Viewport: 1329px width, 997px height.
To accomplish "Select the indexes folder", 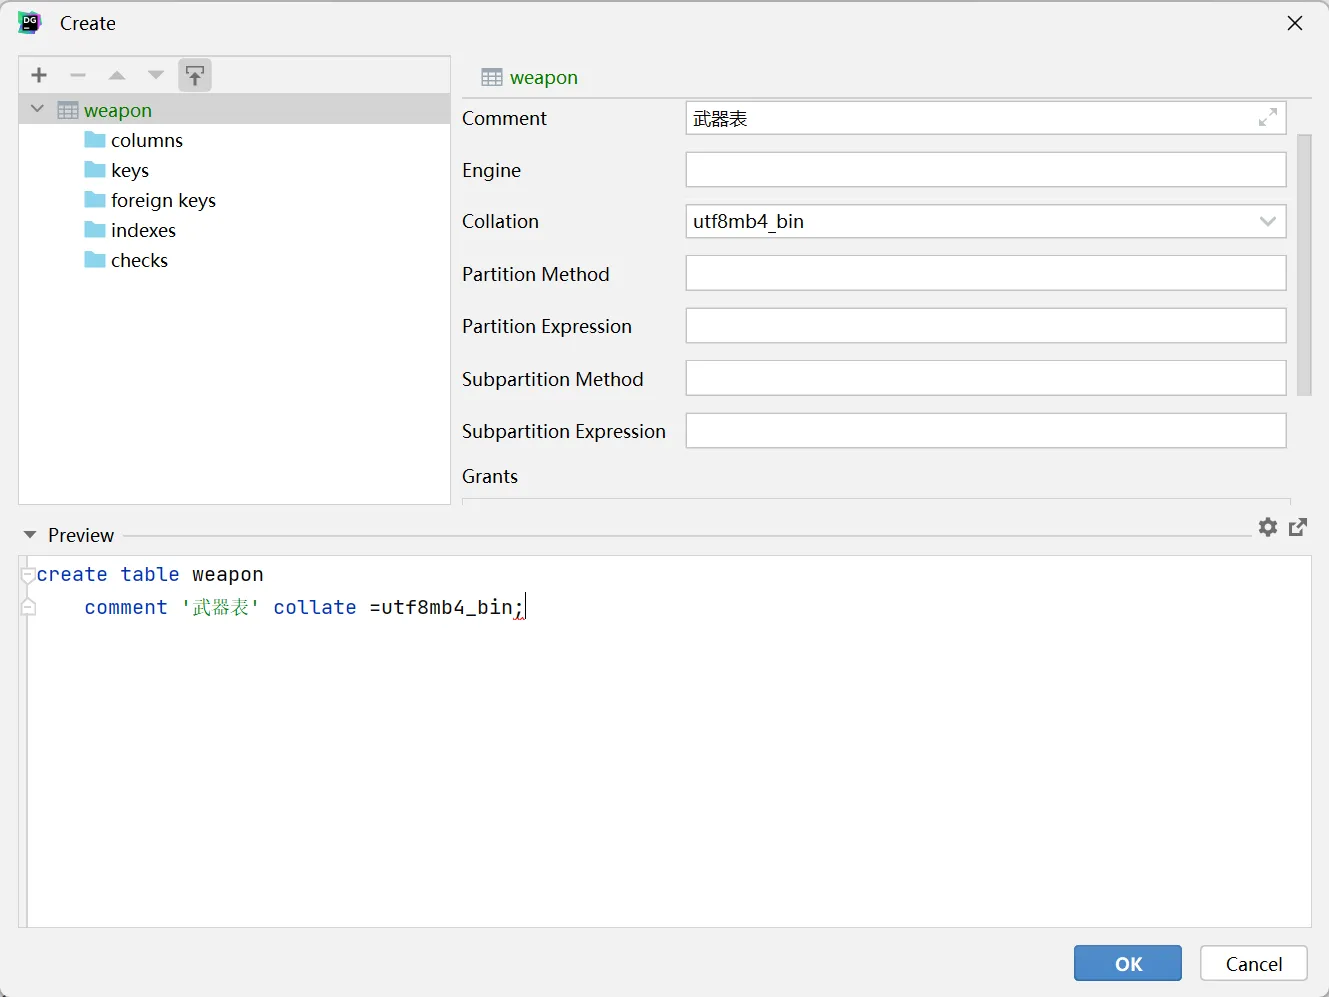I will click(143, 230).
